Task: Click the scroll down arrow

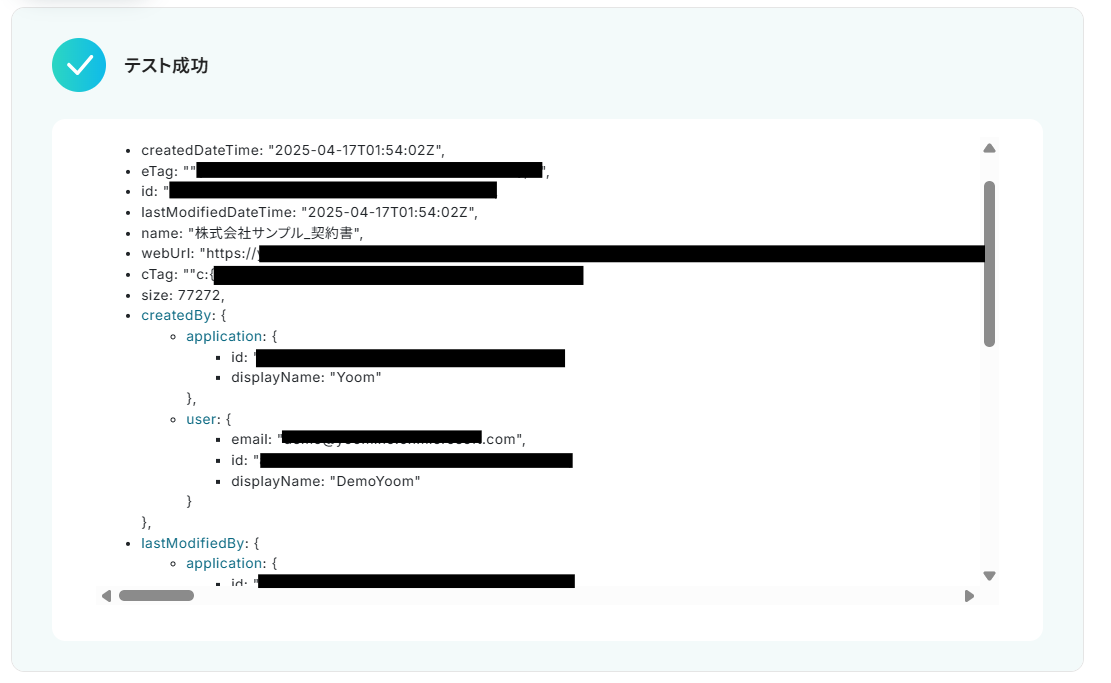Action: click(989, 576)
